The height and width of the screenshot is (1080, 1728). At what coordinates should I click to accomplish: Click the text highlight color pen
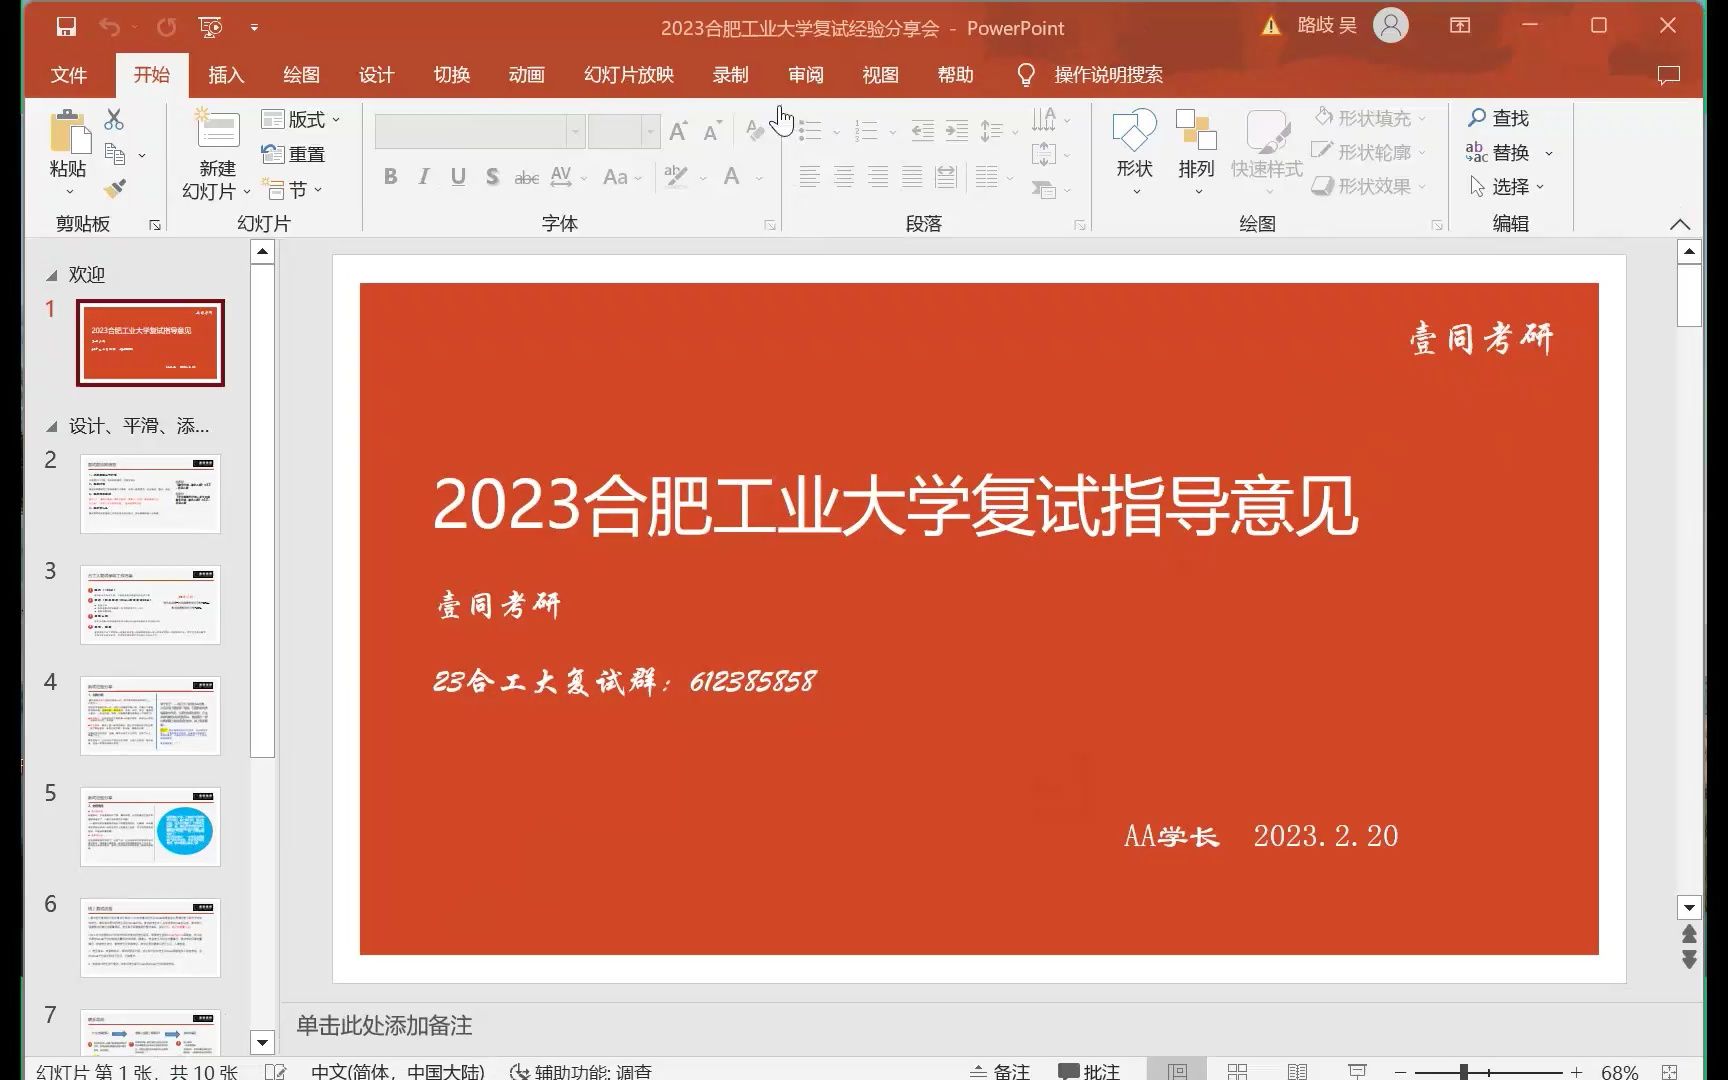click(x=677, y=177)
